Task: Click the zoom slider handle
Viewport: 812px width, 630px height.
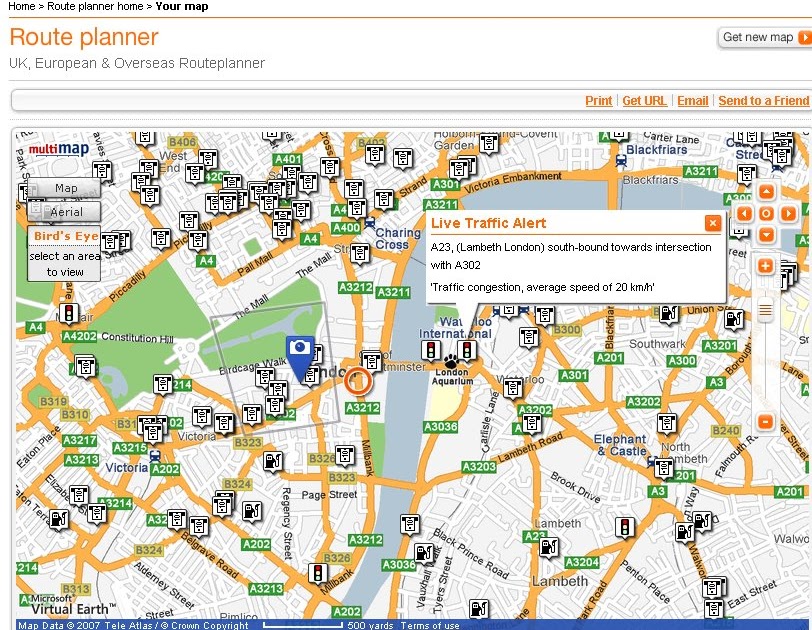Action: 765,311
